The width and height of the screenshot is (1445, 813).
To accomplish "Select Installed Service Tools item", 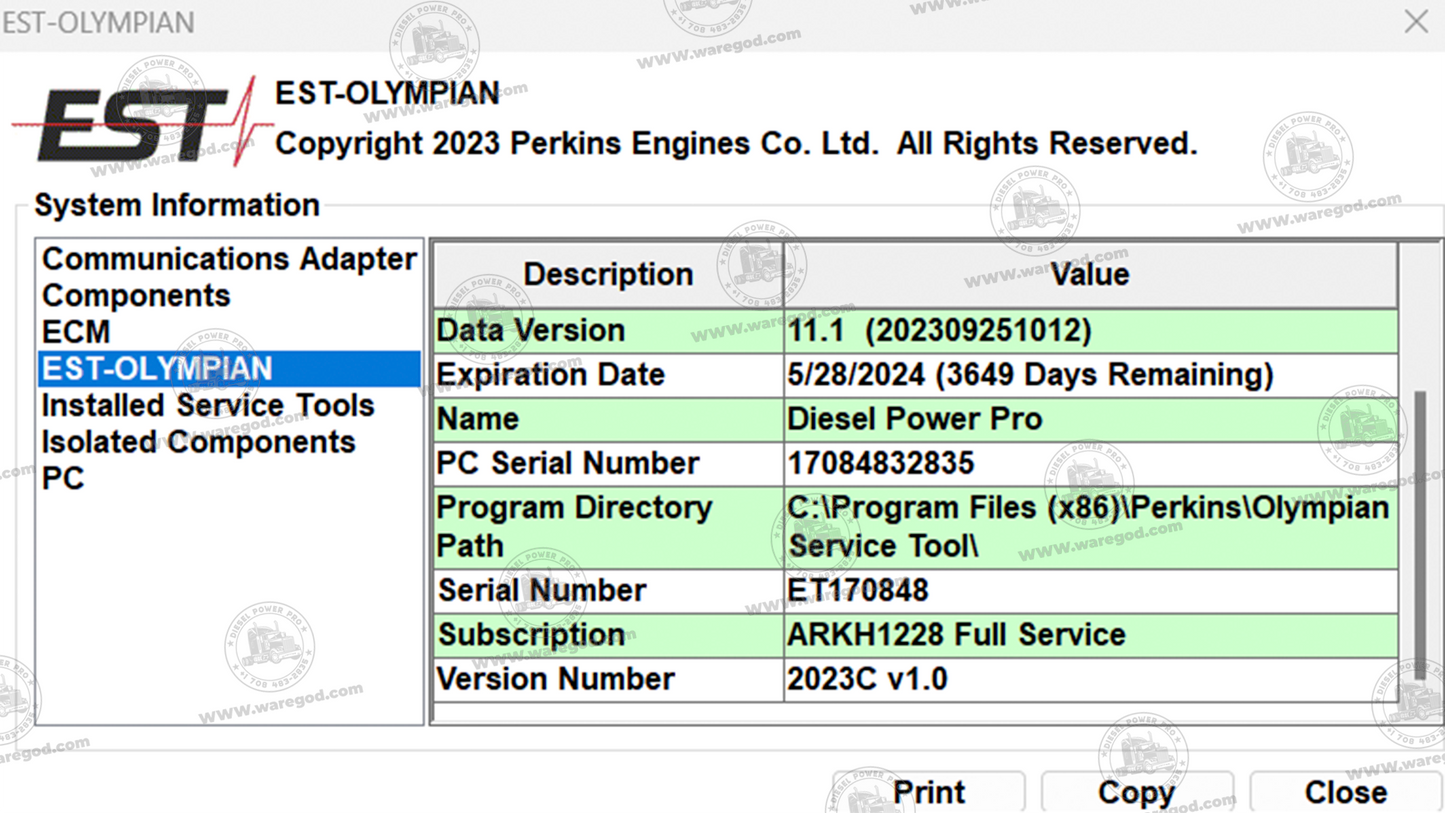I will click(x=206, y=405).
